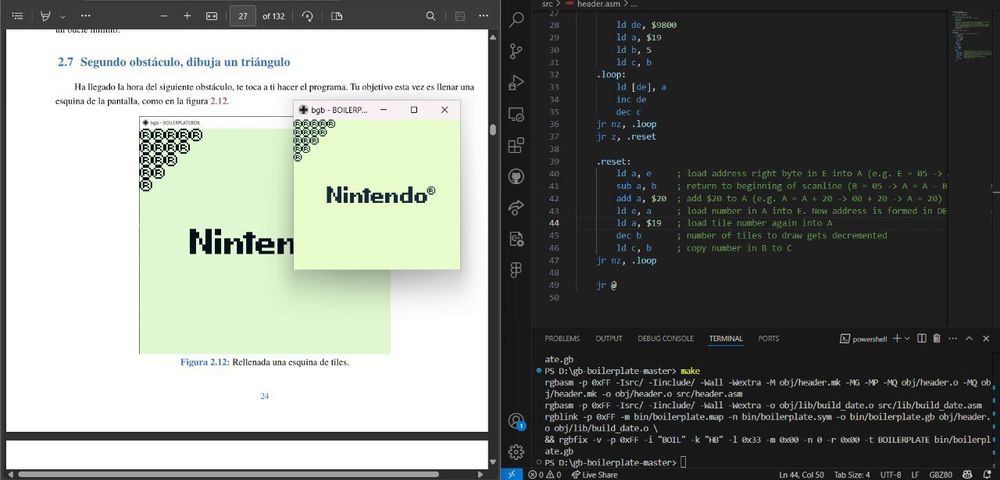Click the PDF save disk icon

[x=459, y=16]
